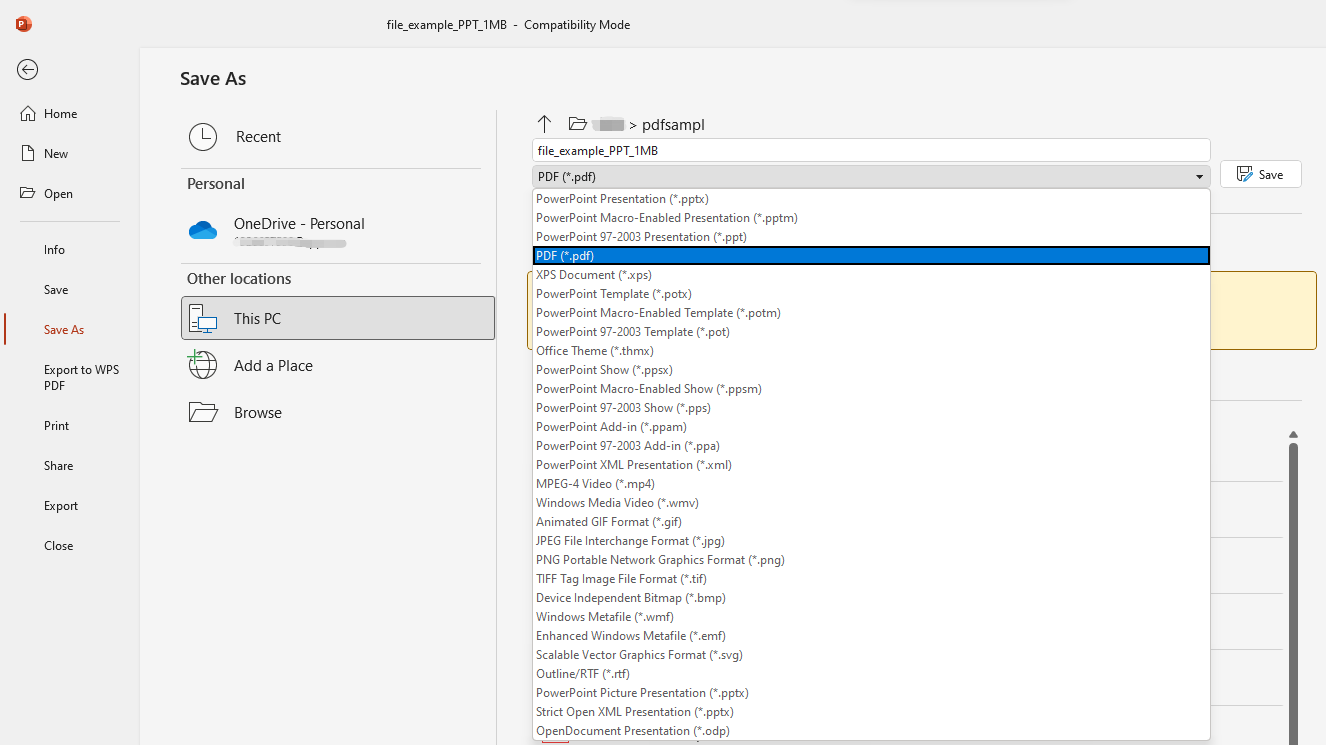This screenshot has height=745, width=1326.
Task: Open the Export section in the sidebar
Action: click(x=60, y=505)
